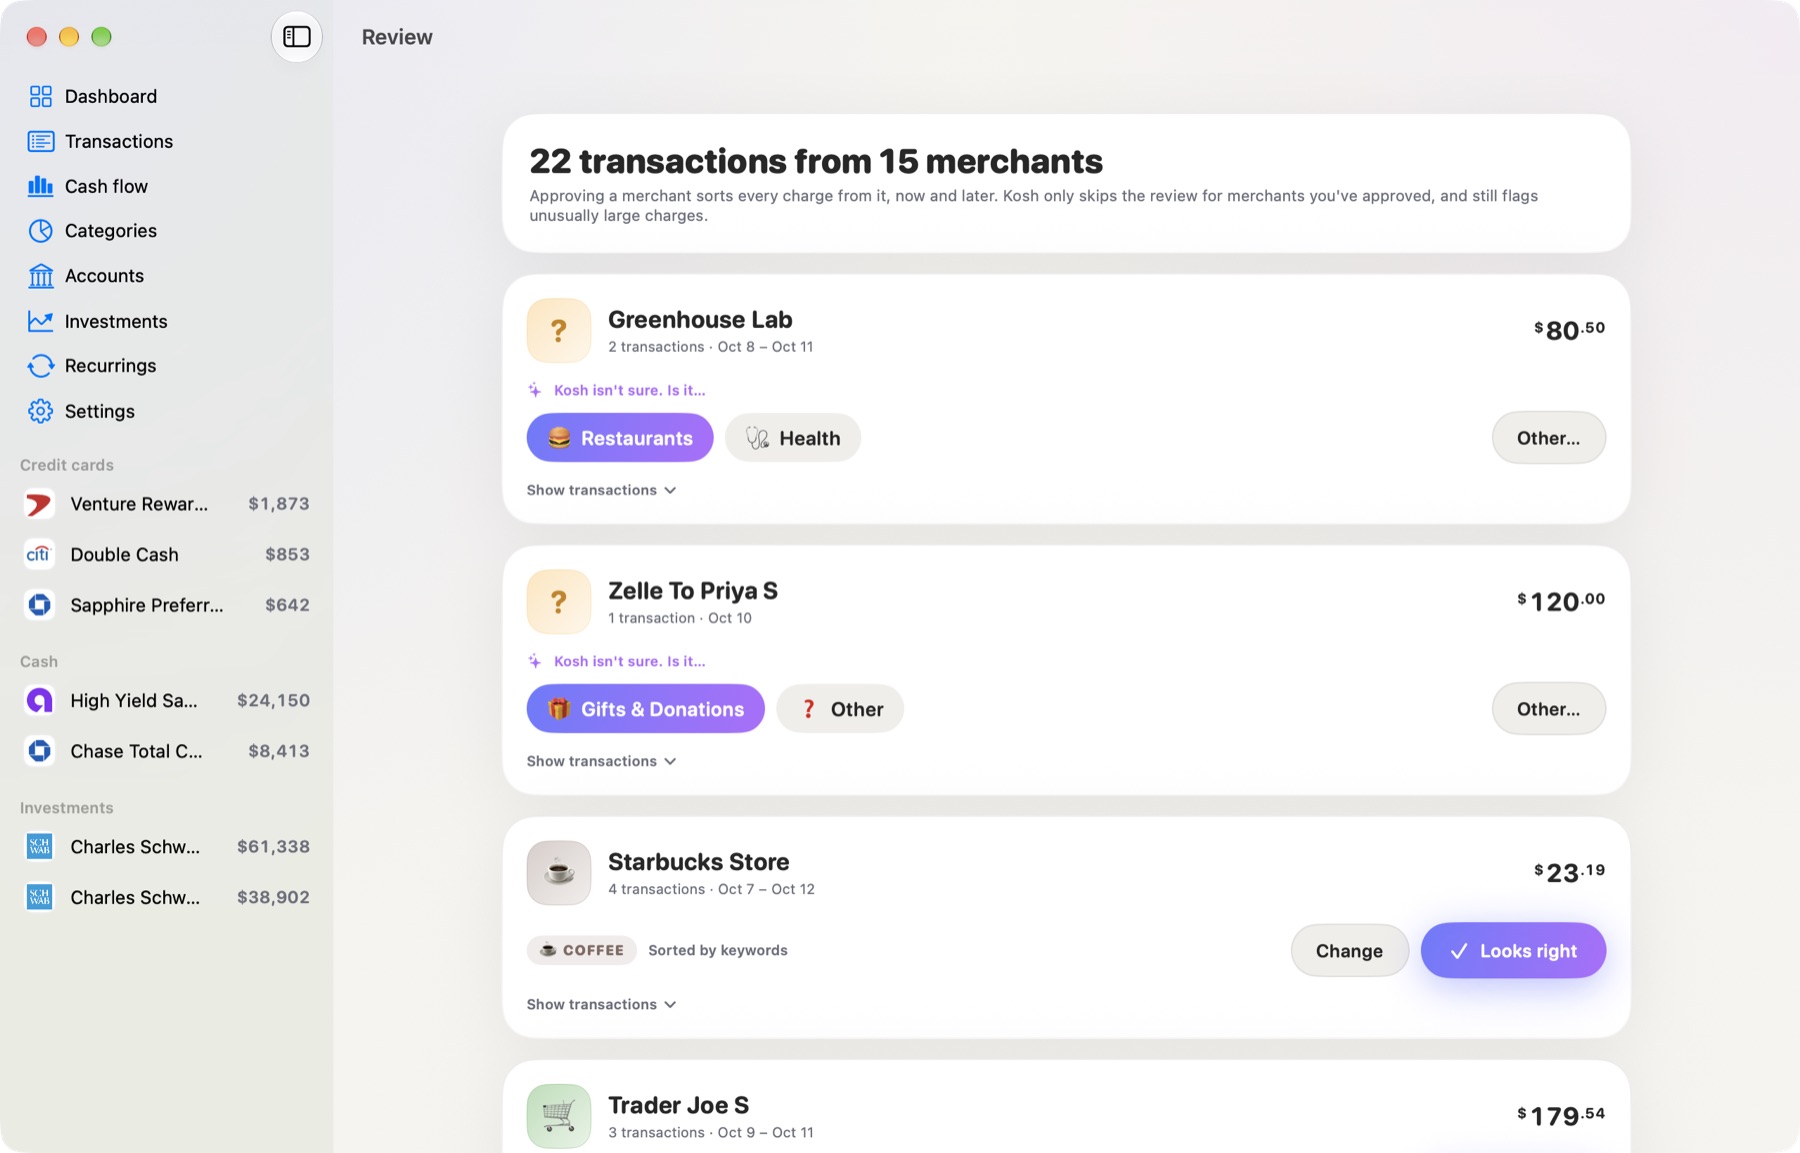The image size is (1800, 1153).
Task: Click the Categories pie icon
Action: click(41, 231)
